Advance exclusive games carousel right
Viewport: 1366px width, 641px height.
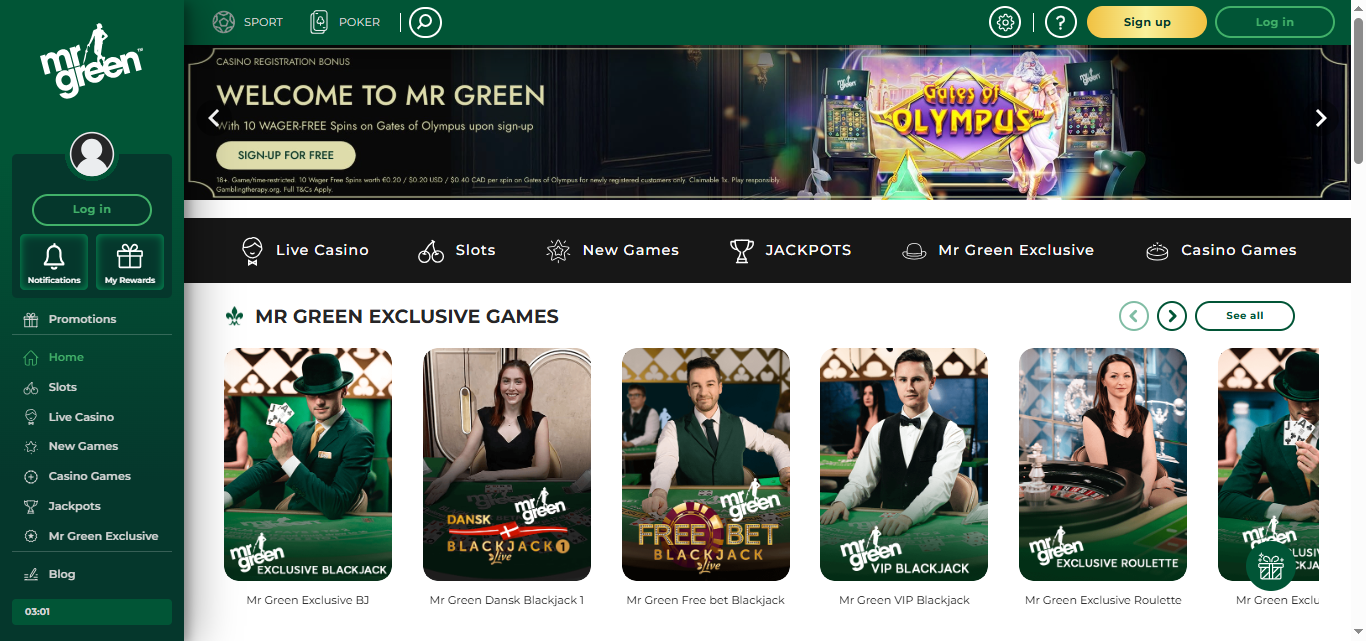pos(1172,316)
